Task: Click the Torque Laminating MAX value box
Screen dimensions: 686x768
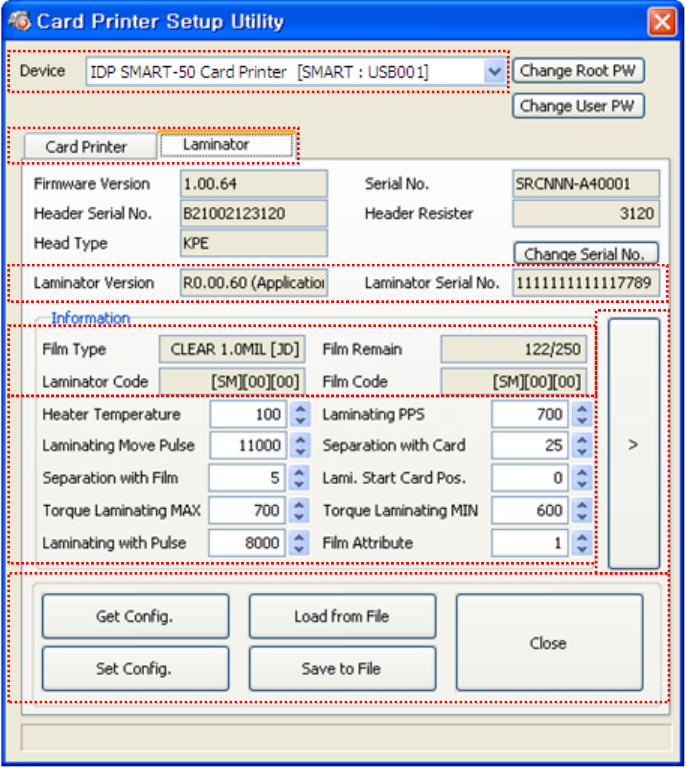Action: (x=247, y=510)
